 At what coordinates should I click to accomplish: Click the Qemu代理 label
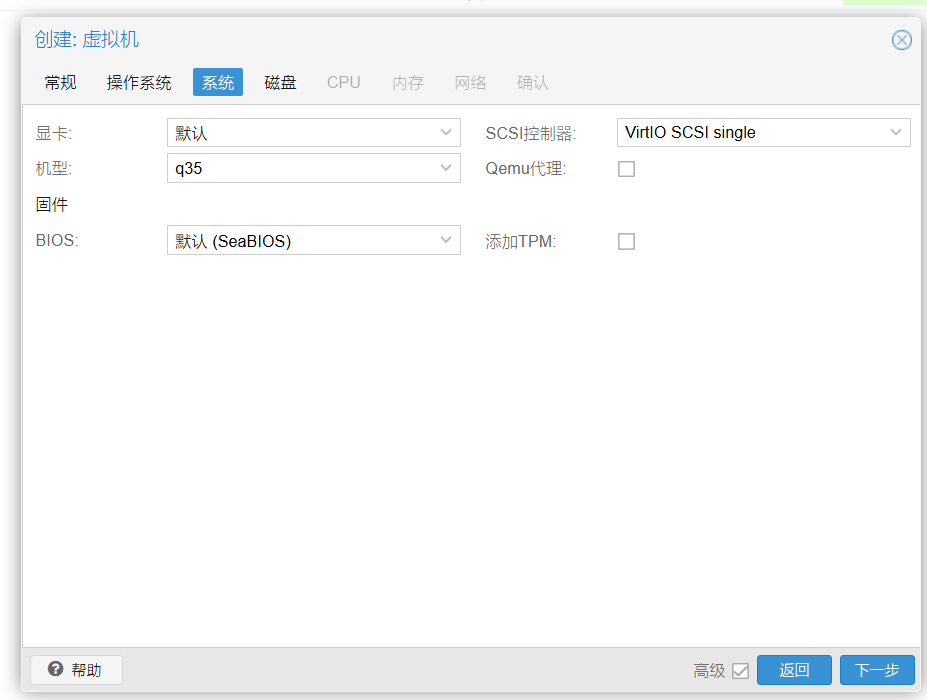click(x=526, y=168)
